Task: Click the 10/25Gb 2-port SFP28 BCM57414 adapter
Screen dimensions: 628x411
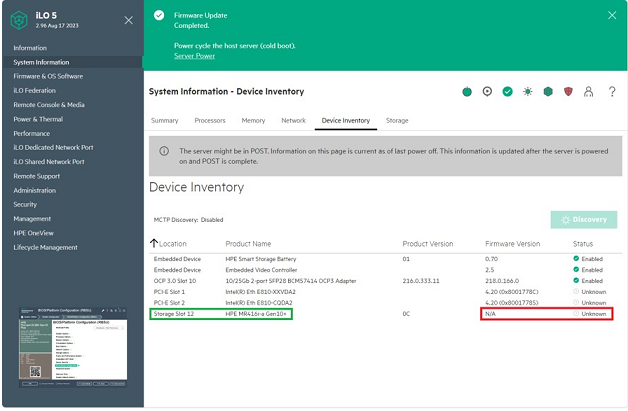Action: click(291, 281)
